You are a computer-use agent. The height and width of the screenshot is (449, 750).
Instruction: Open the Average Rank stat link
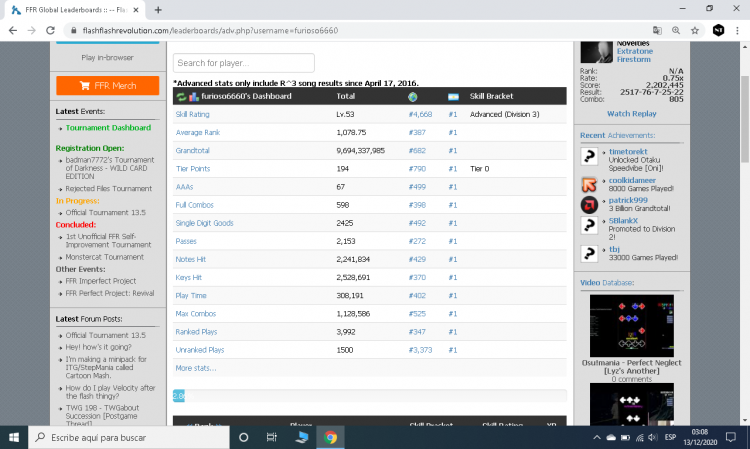click(x=198, y=132)
